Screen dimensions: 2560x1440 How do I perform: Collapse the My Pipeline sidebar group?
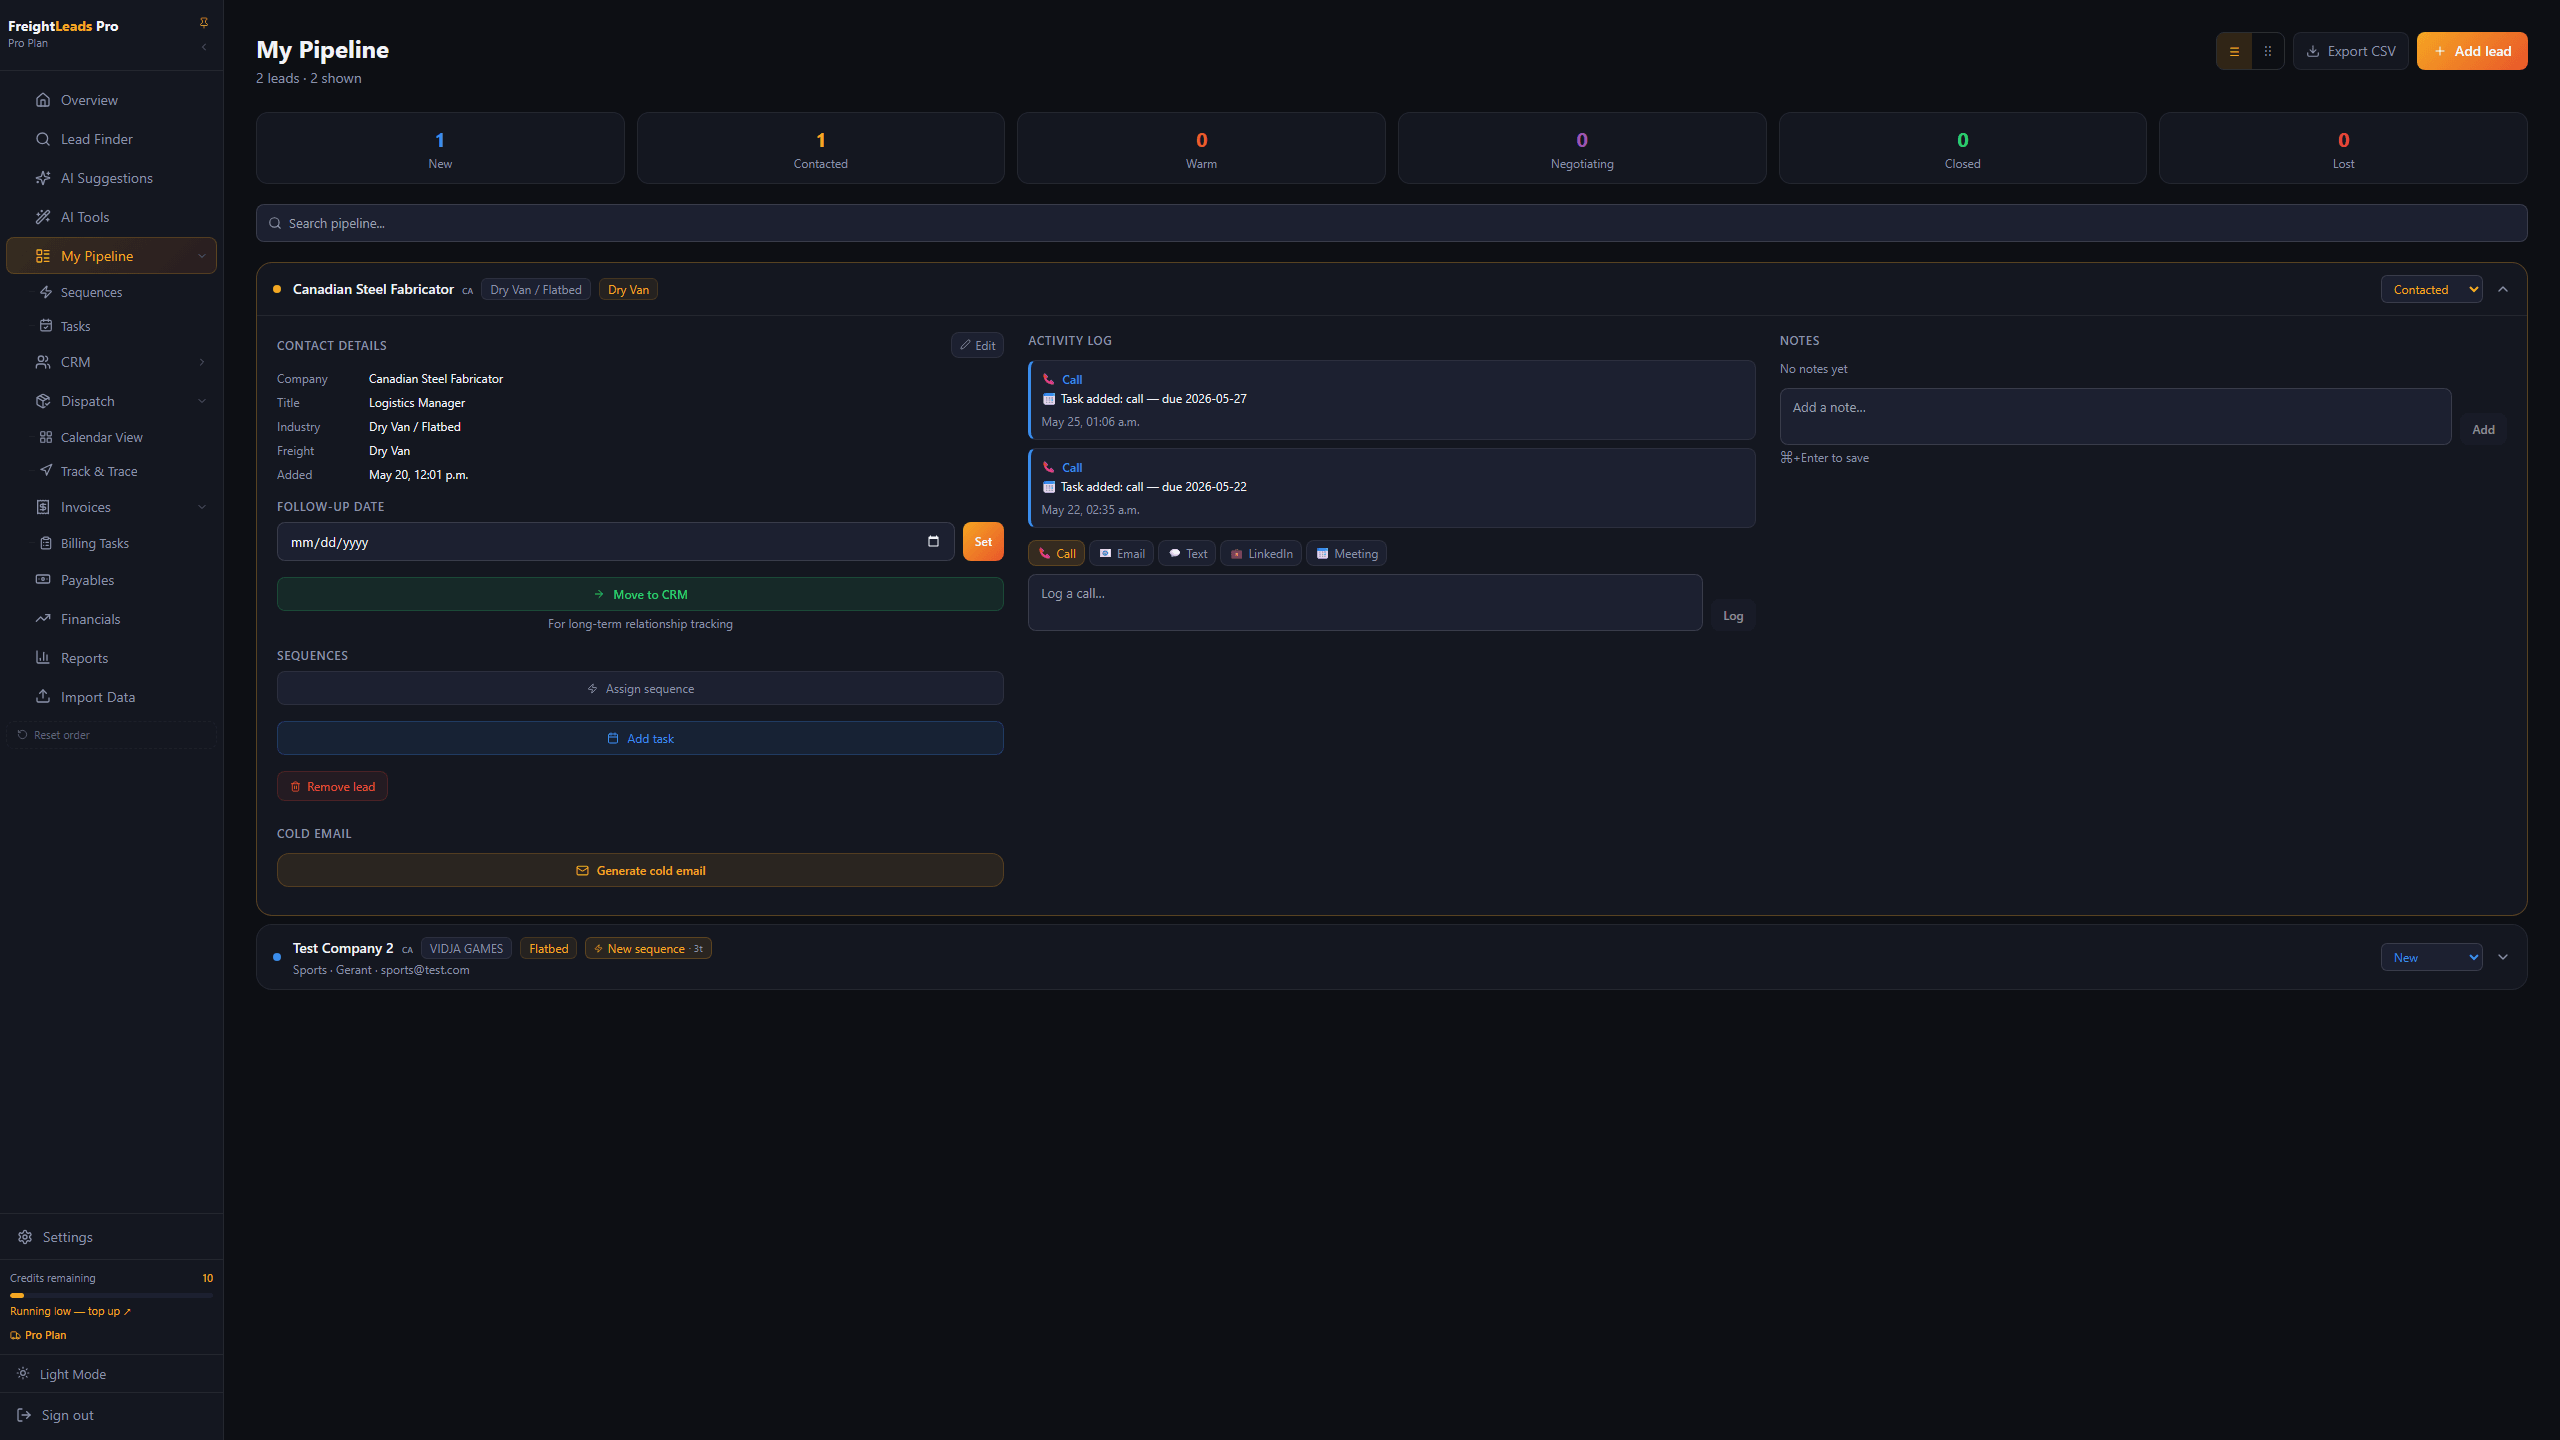click(202, 256)
